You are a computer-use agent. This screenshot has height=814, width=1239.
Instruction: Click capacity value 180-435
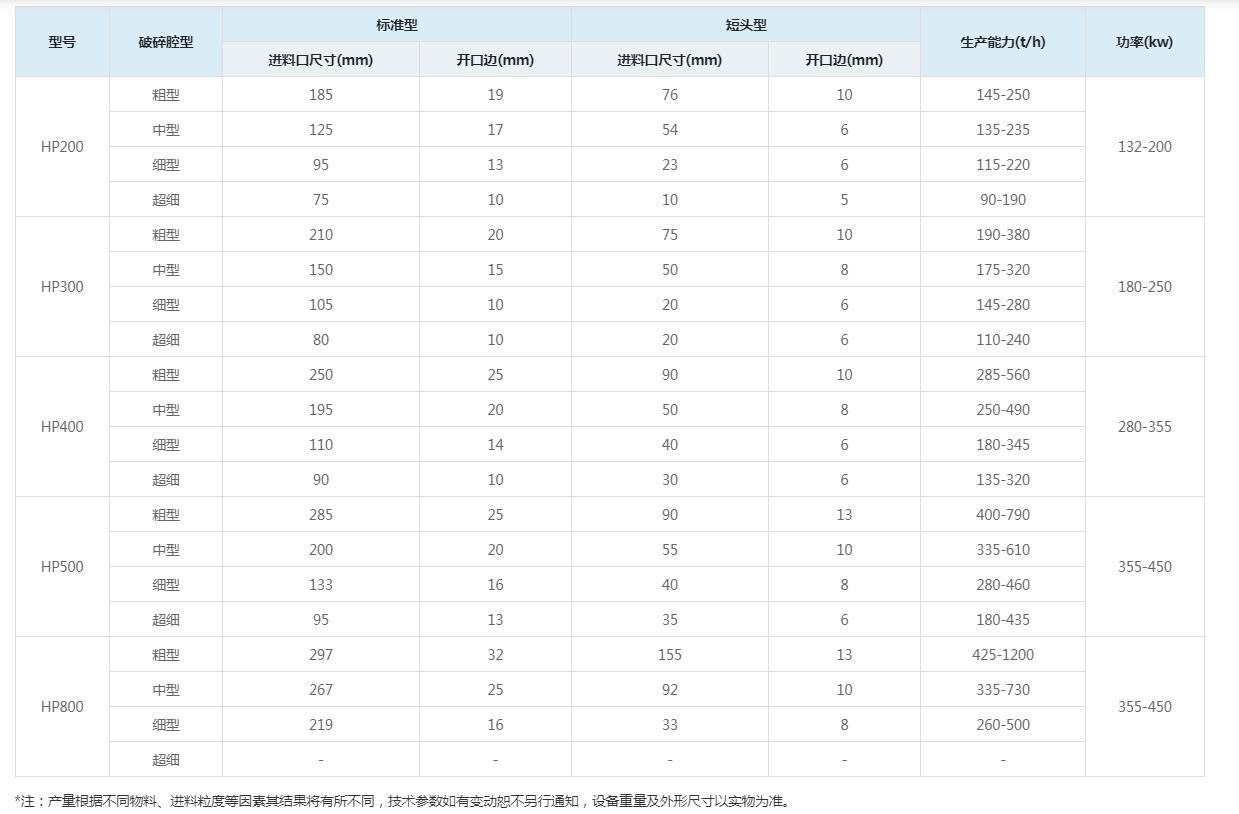1003,620
